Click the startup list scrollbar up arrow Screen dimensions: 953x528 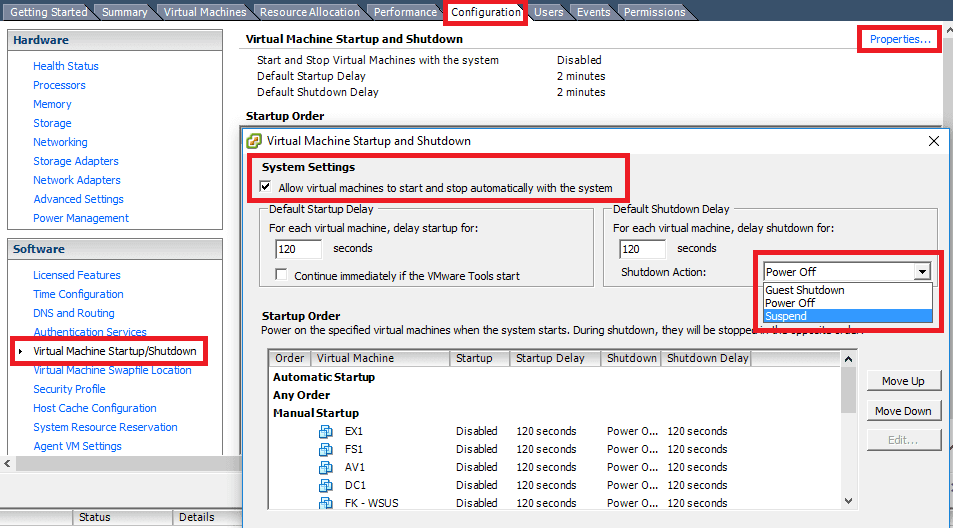tap(848, 359)
